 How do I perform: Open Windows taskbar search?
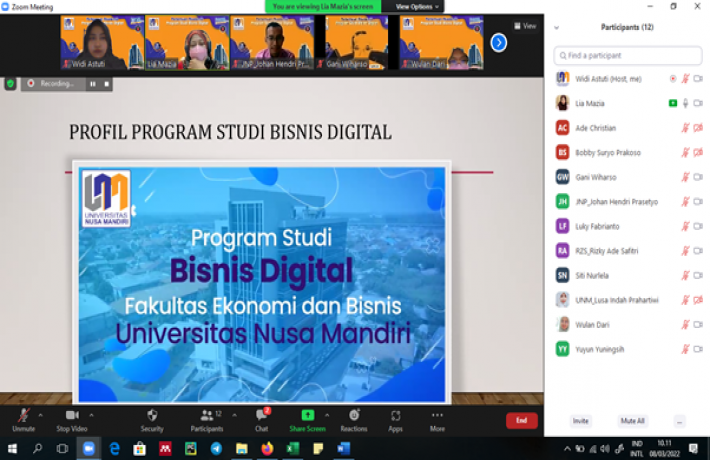38,449
